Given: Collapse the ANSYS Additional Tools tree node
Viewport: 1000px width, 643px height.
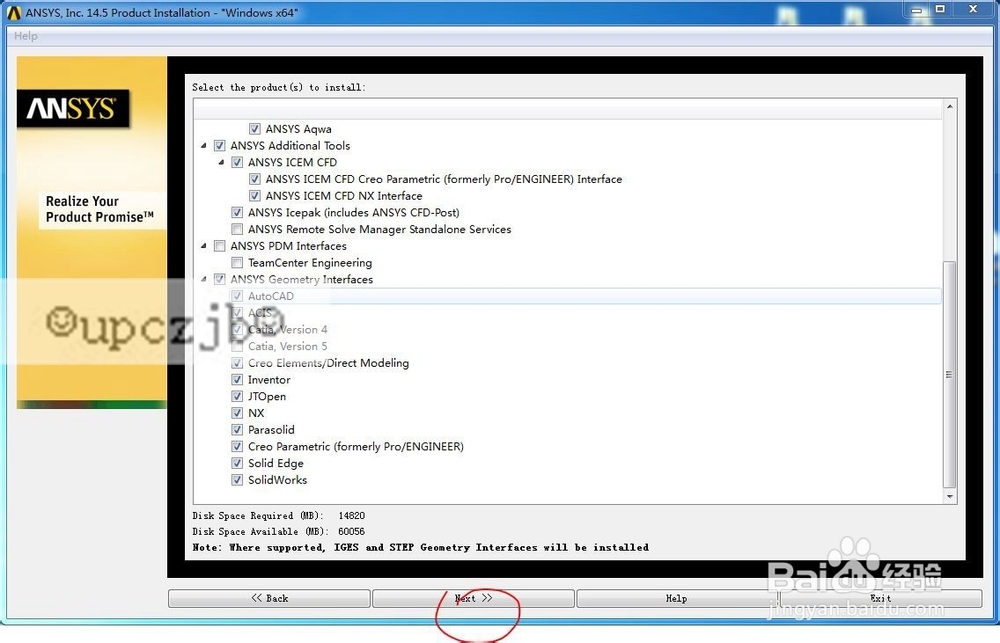Looking at the screenshot, I should (x=203, y=145).
